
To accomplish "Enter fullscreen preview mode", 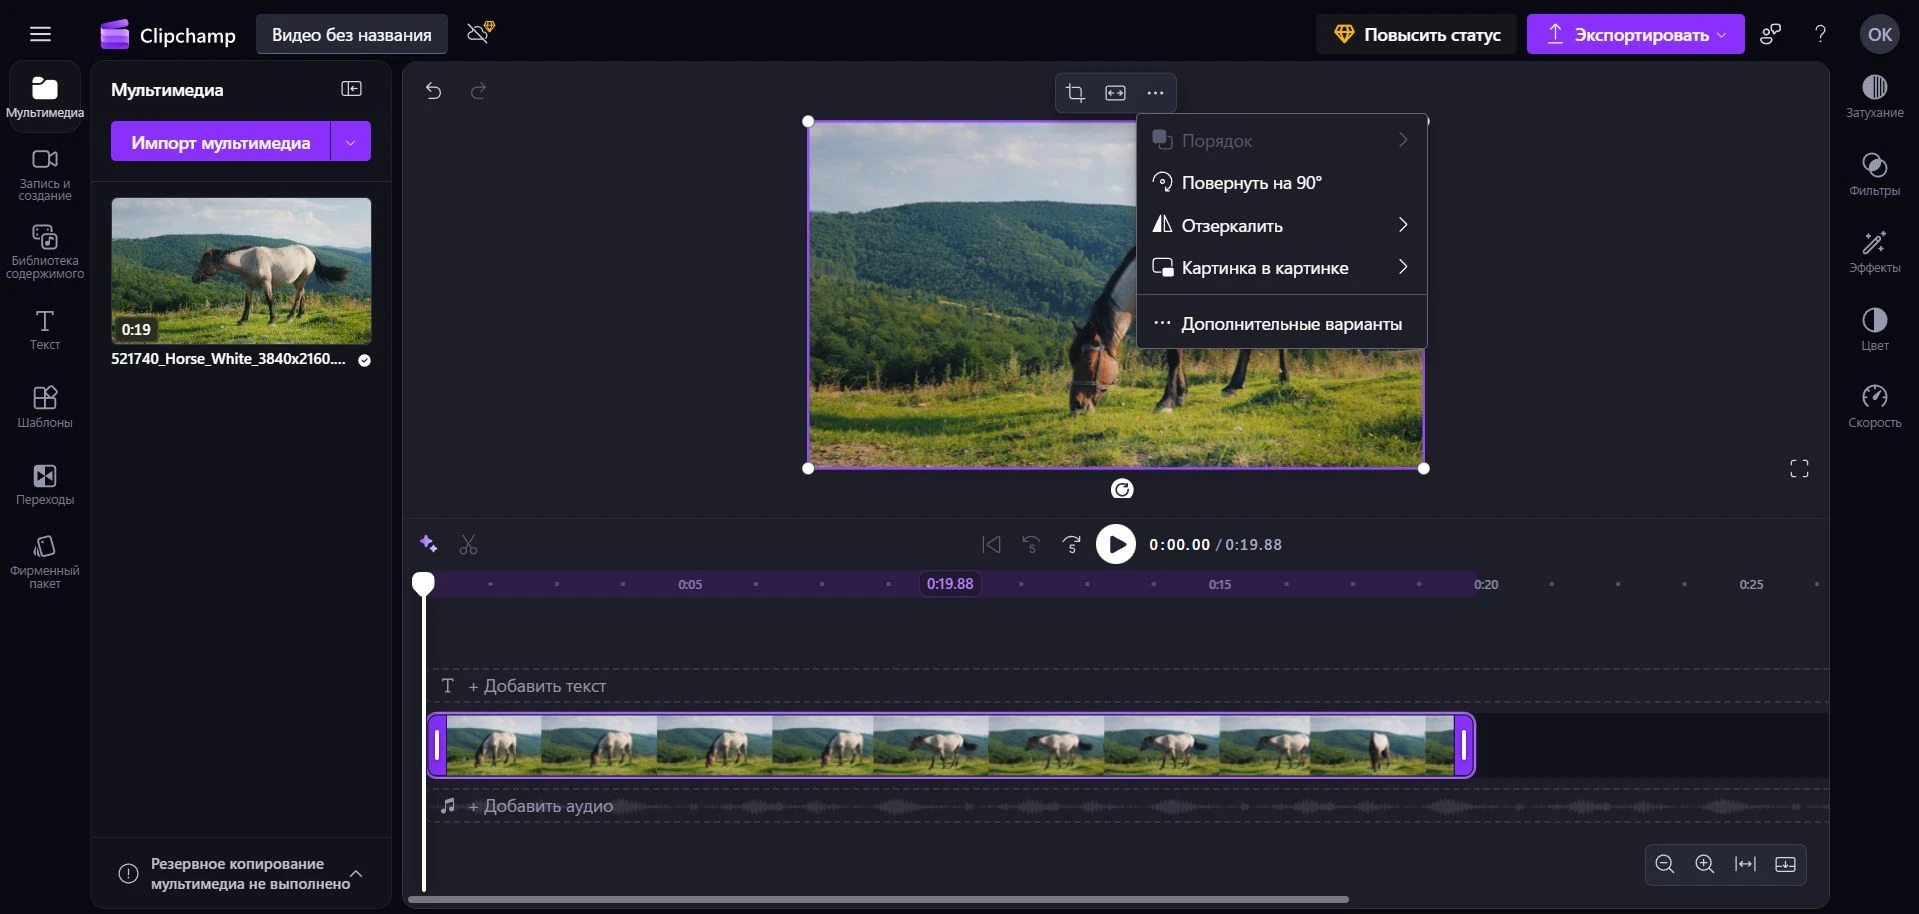I will [x=1799, y=469].
